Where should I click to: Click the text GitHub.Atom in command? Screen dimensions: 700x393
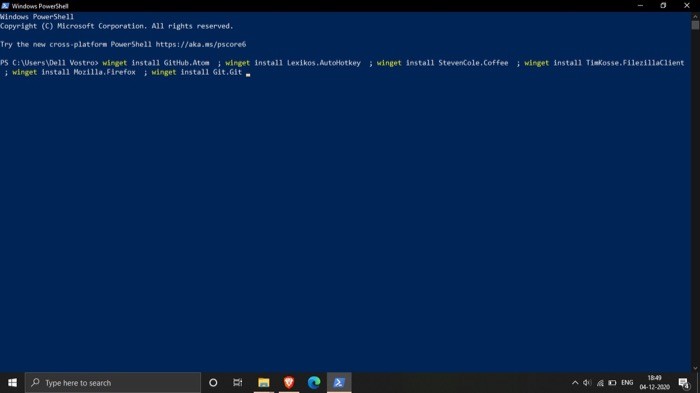click(186, 63)
